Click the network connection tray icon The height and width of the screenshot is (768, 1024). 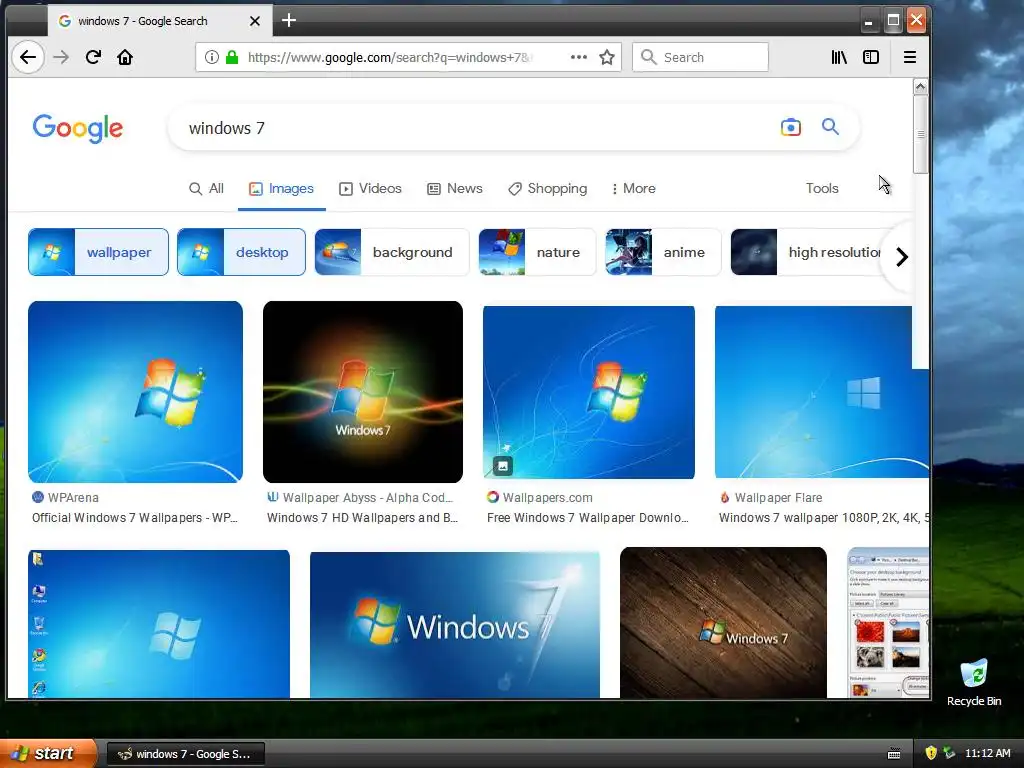point(949,753)
